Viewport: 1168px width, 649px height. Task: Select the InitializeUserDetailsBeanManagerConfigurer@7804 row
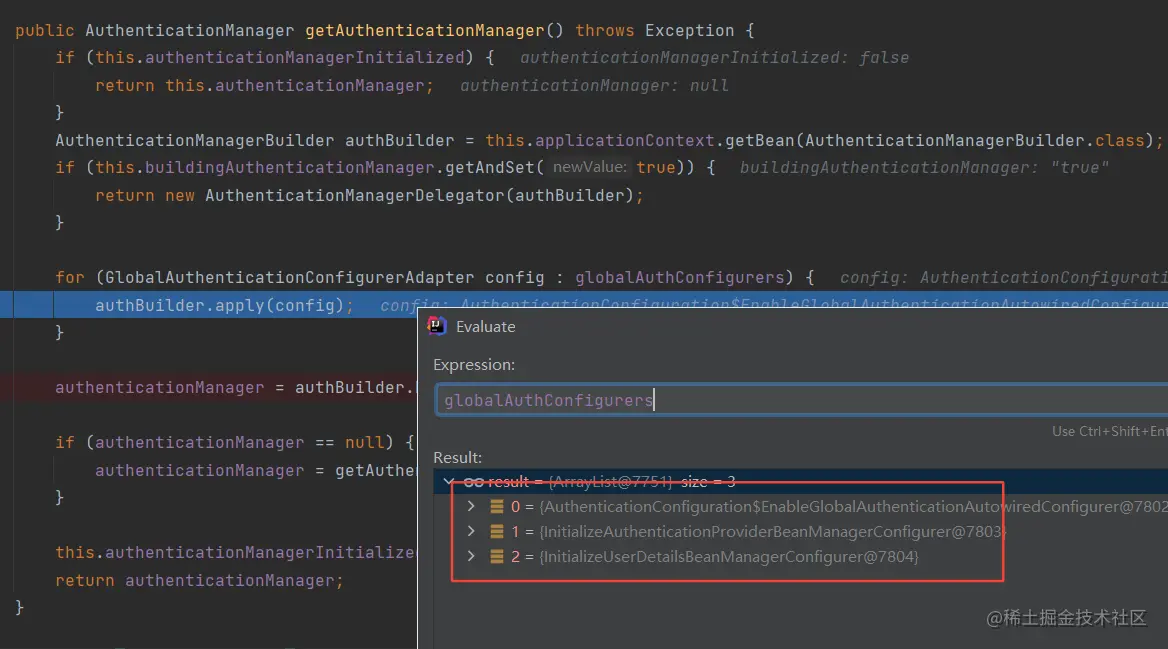click(x=801, y=557)
